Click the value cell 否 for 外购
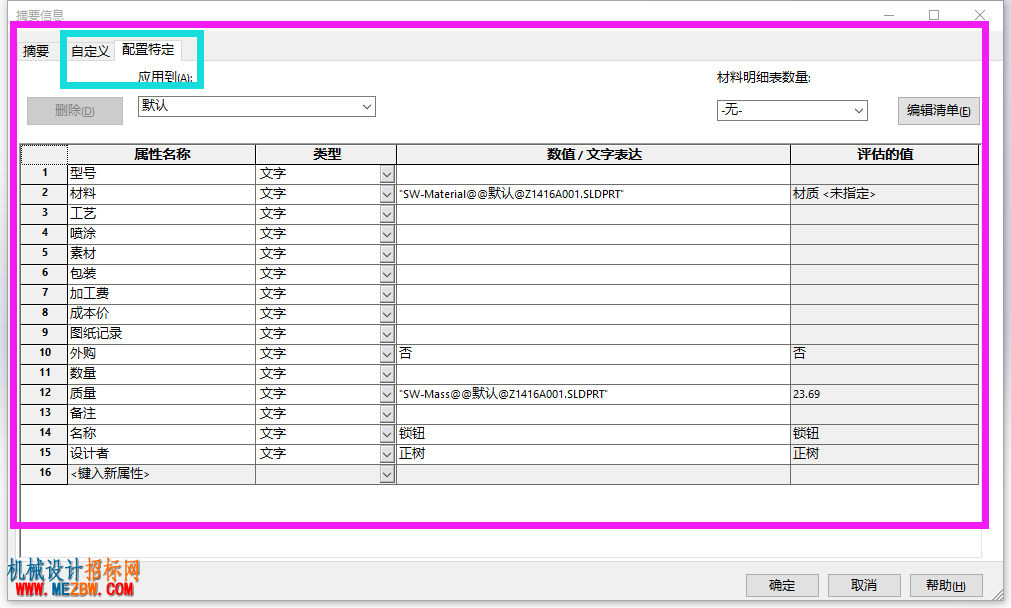 593,354
